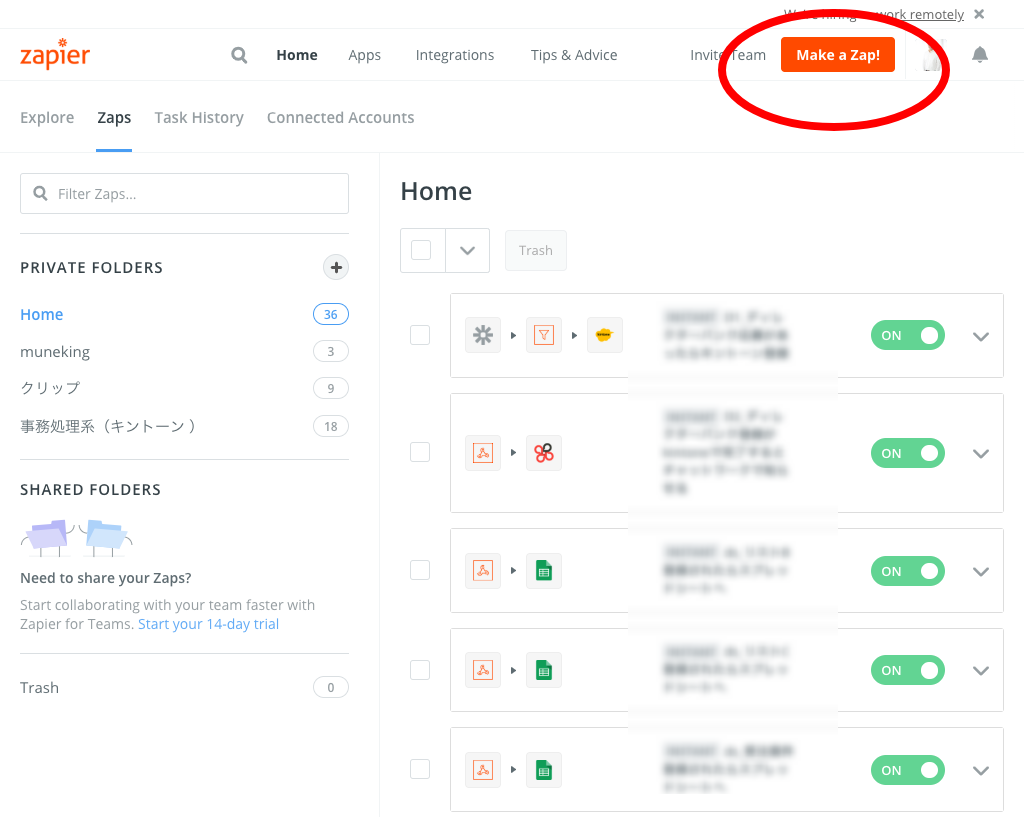Click the Google Sheets icon in third Zap
This screenshot has height=817, width=1024.
pos(543,571)
